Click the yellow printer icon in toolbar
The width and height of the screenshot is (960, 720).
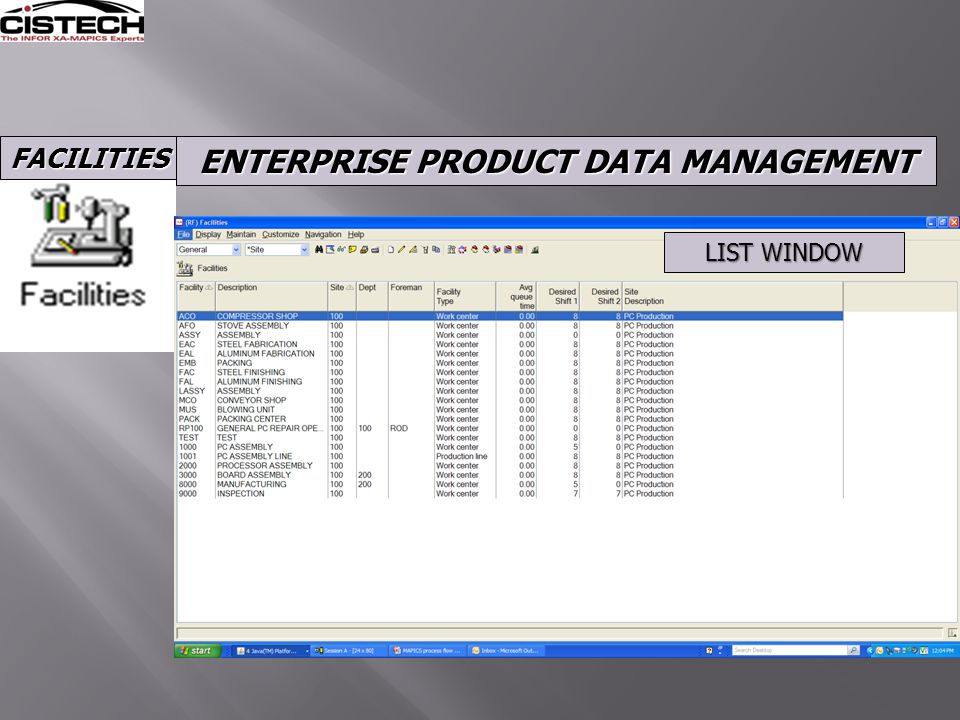tap(364, 249)
